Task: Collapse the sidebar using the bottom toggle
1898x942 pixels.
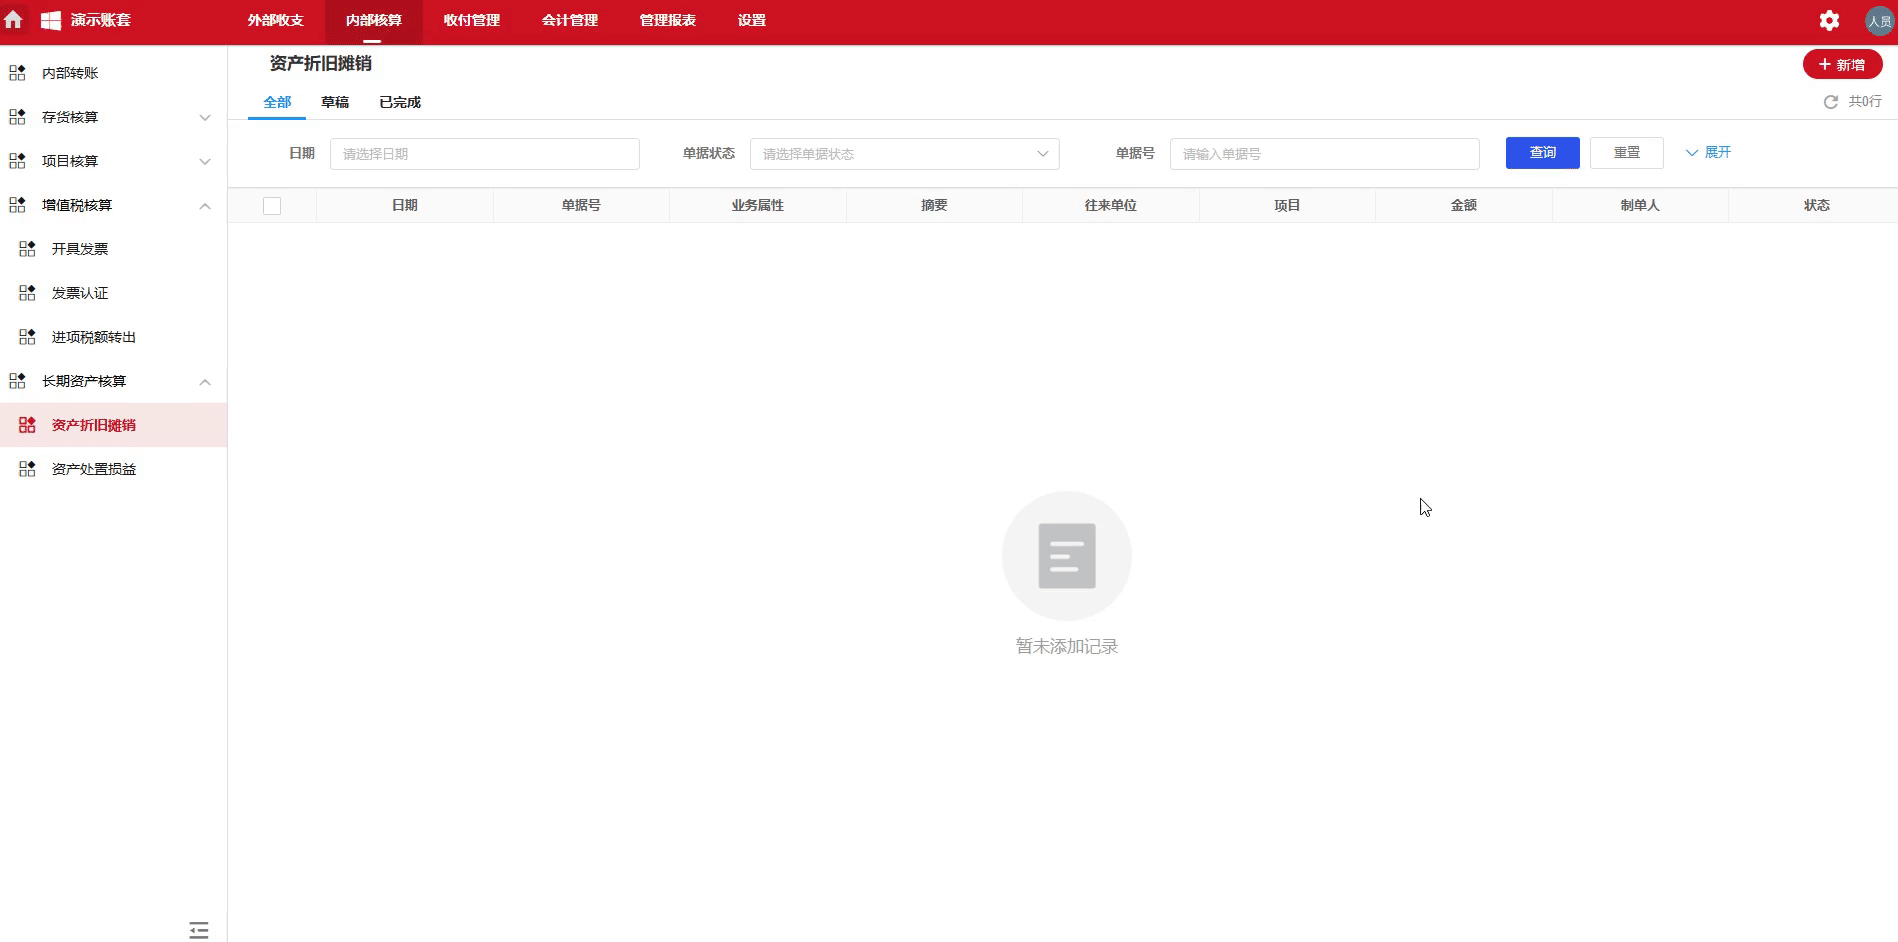Action: 198,930
